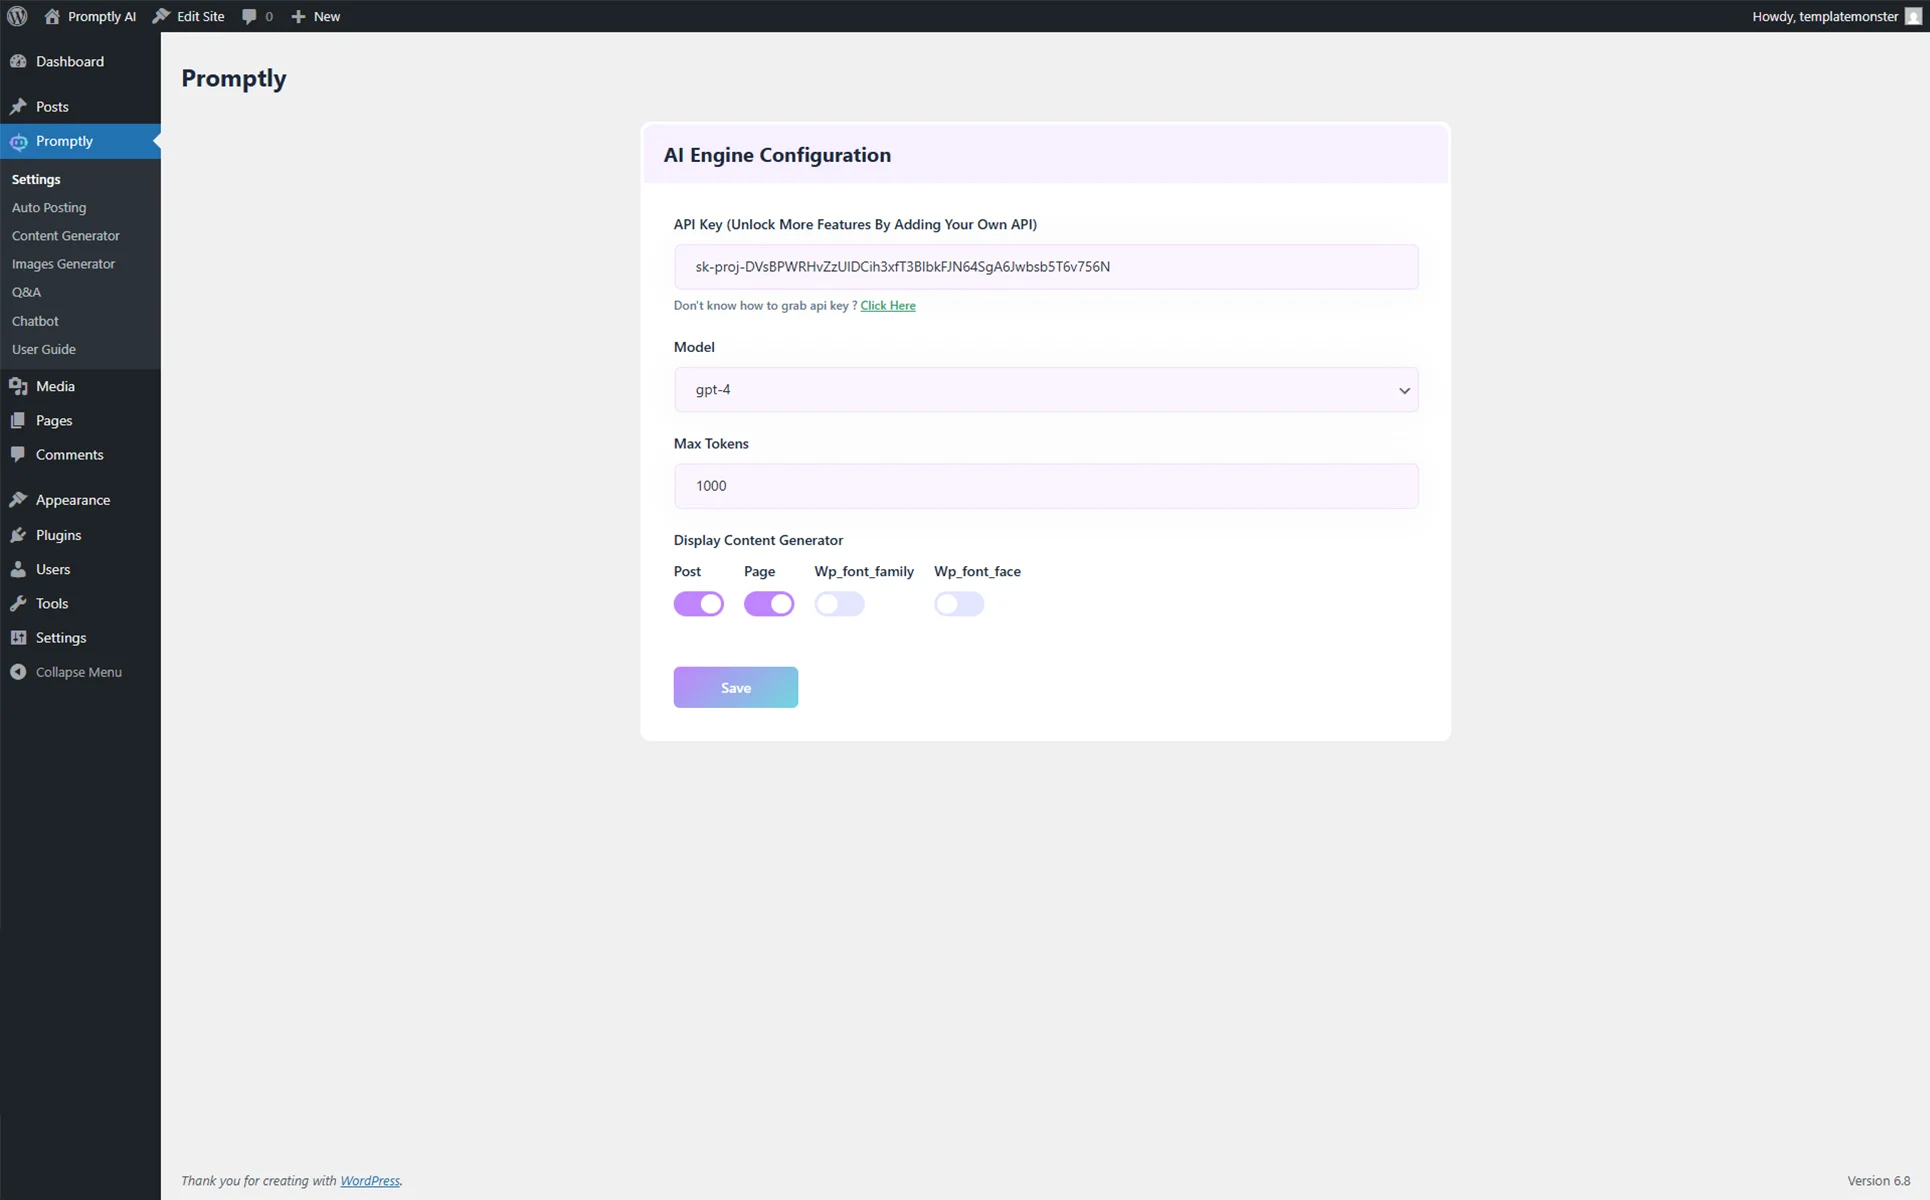Click the Media menu label
The width and height of the screenshot is (1930, 1200).
(56, 386)
